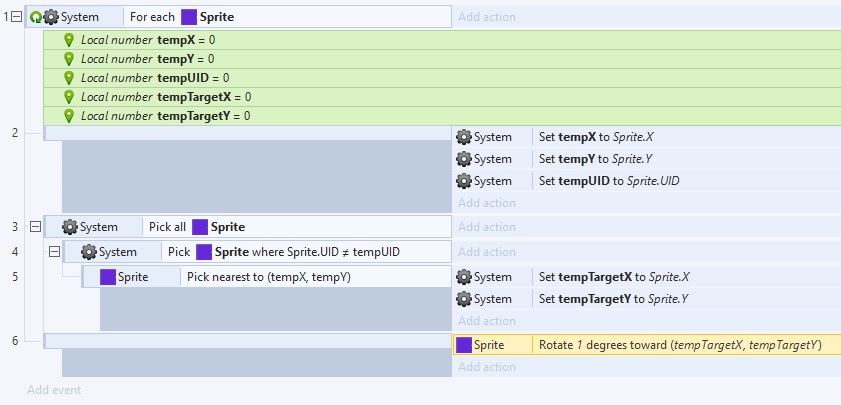Image resolution: width=841 pixels, height=405 pixels.
Task: Click gear icon of Set tempTargetX action
Action: tap(463, 277)
